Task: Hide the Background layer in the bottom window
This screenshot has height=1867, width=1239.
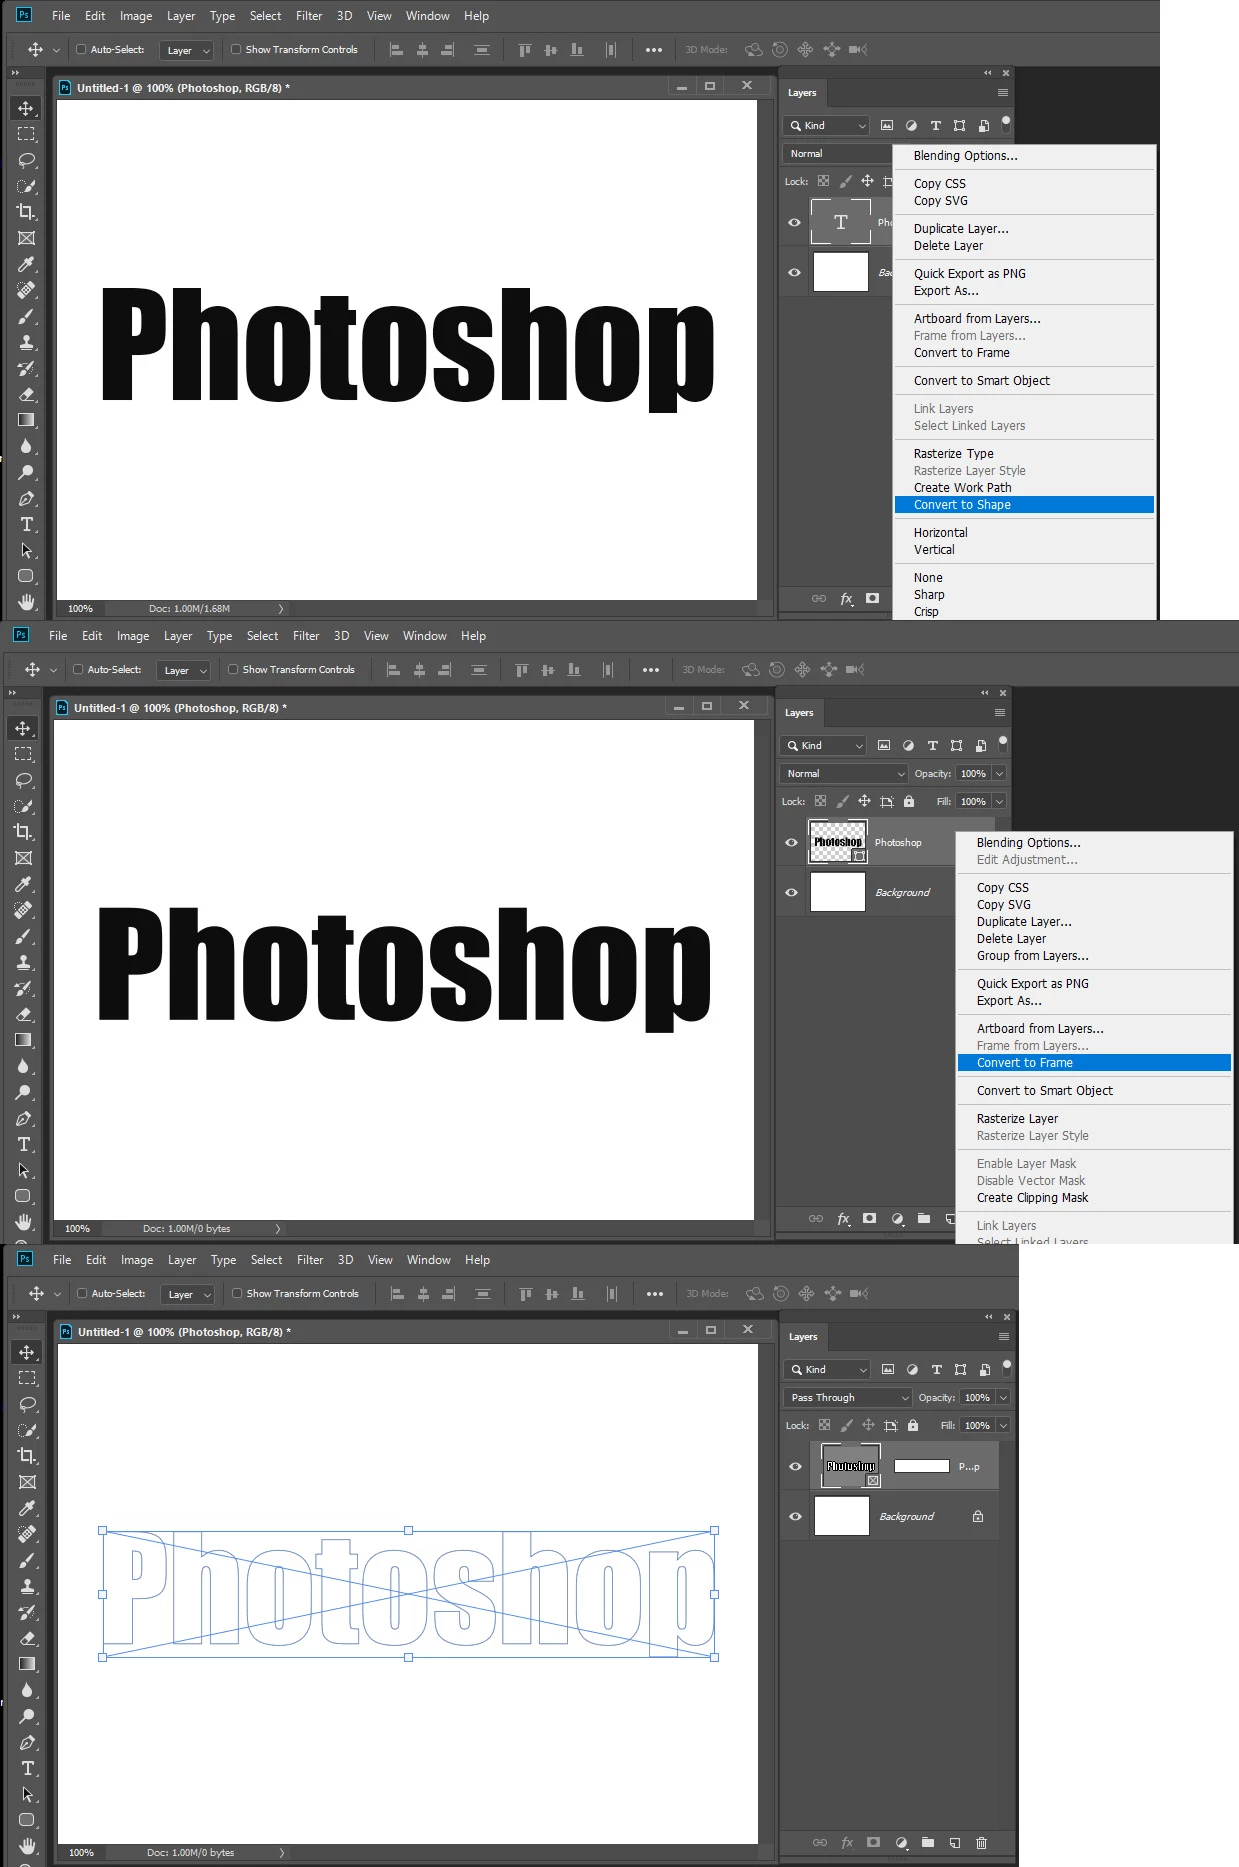Action: coord(796,1516)
